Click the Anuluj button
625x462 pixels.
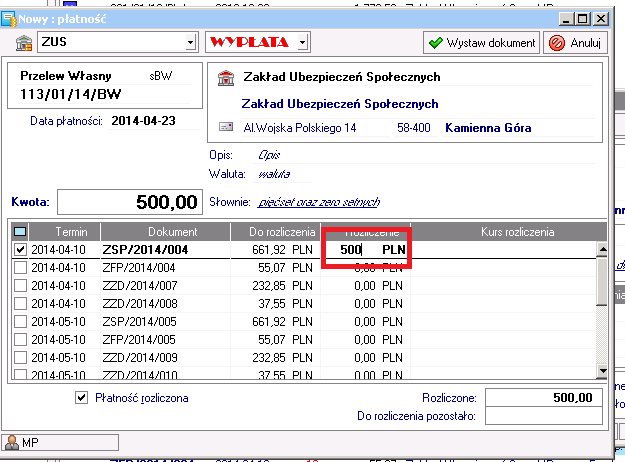point(575,43)
